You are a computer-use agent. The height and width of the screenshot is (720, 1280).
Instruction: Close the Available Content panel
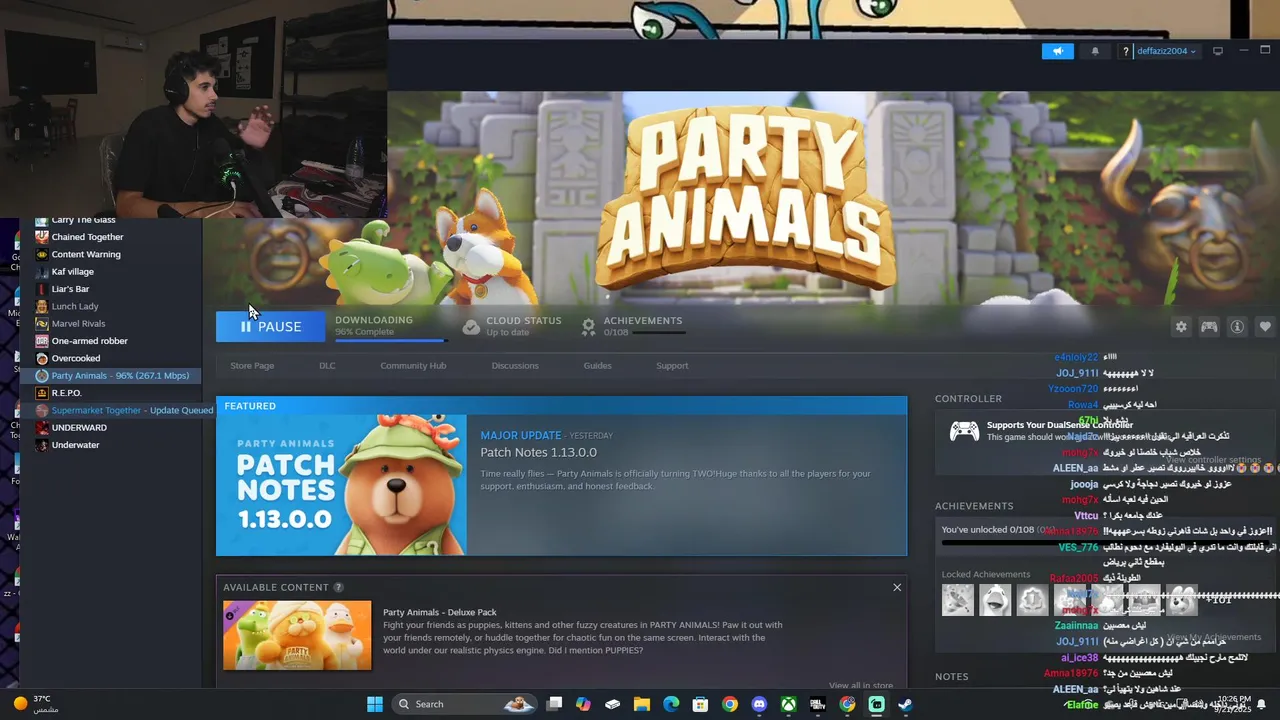(x=897, y=587)
